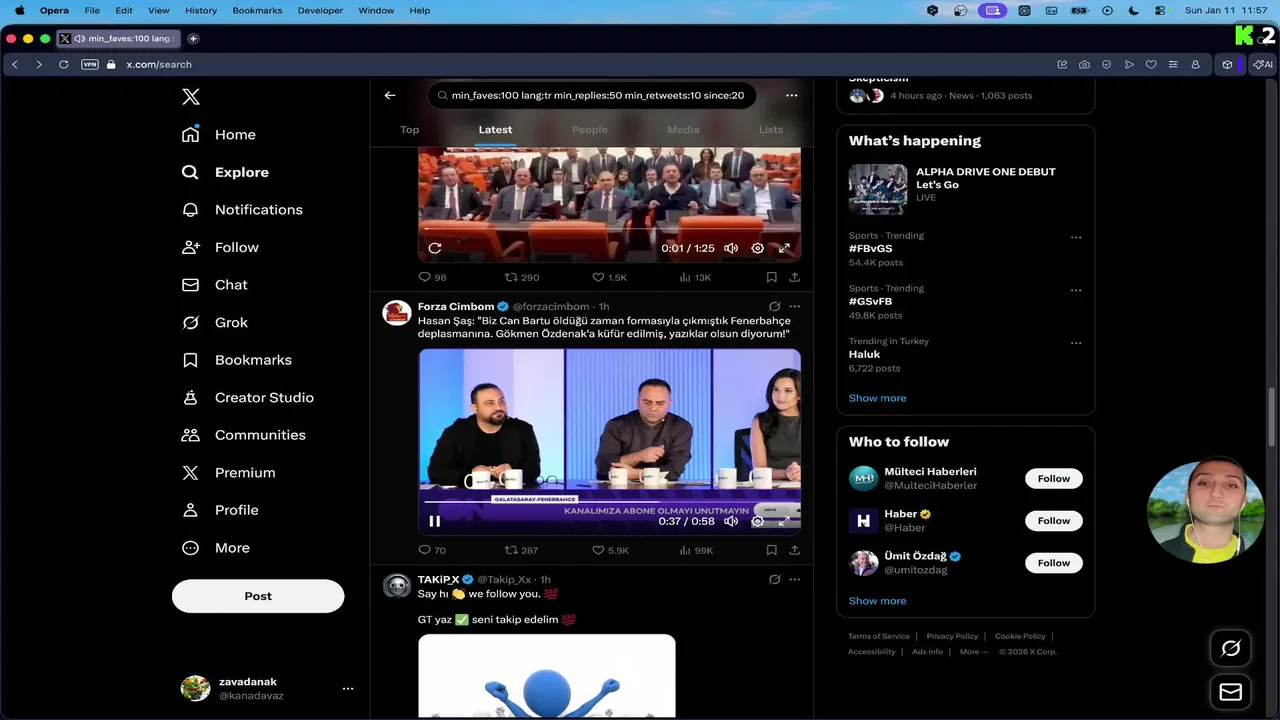1280x720 pixels.
Task: Open Forza Cimbom profile name link
Action: 456,306
